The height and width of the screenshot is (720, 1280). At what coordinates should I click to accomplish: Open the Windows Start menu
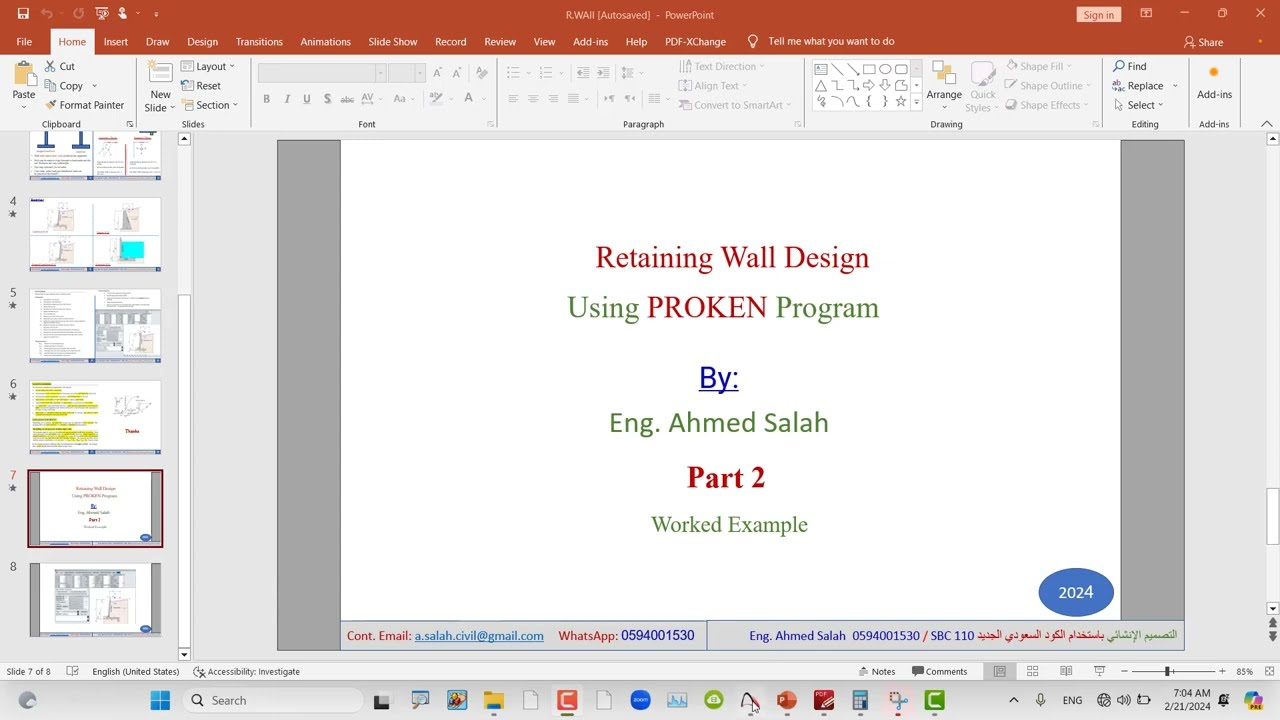(160, 700)
